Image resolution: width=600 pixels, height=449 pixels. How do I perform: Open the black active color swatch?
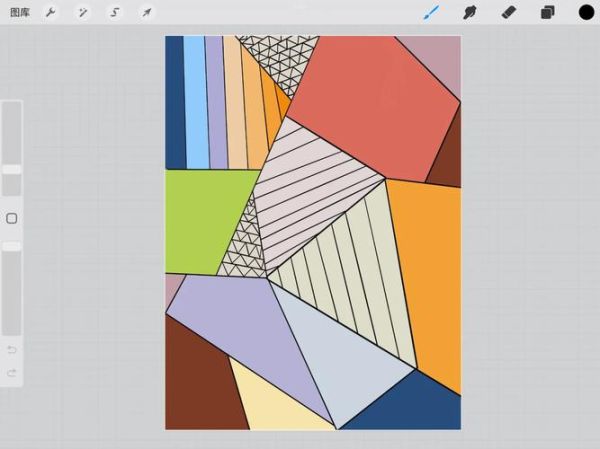coord(586,13)
